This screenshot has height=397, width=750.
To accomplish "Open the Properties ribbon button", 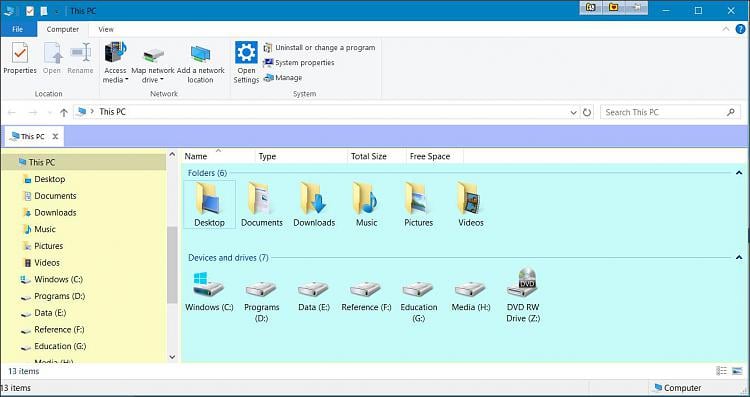I will click(x=20, y=58).
